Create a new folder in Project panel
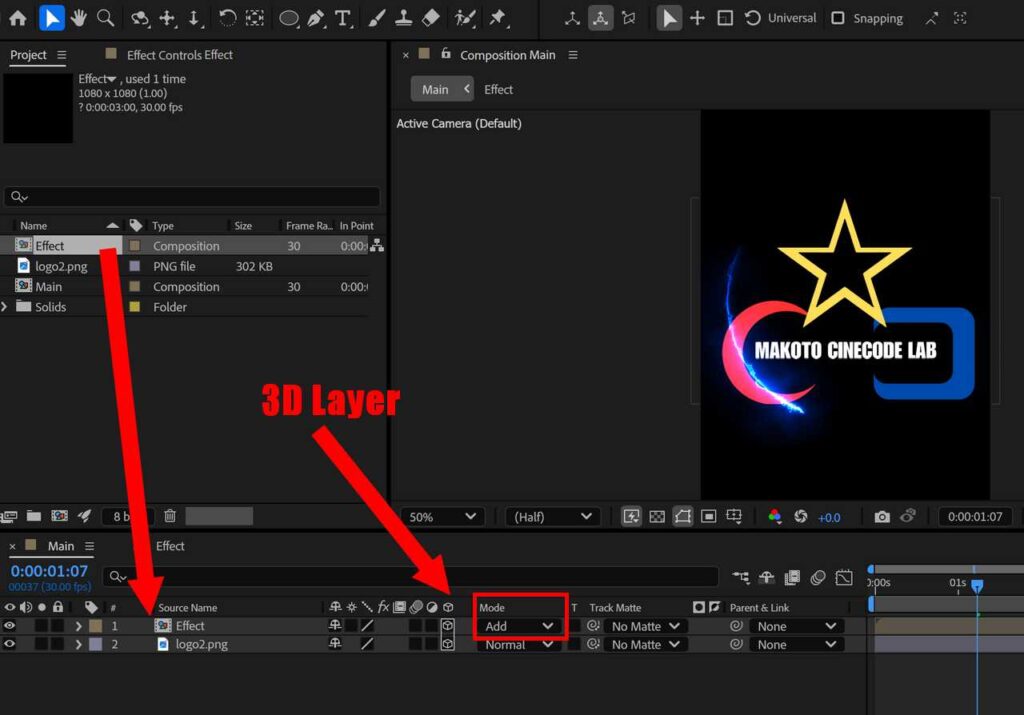The image size is (1024, 715). click(34, 516)
